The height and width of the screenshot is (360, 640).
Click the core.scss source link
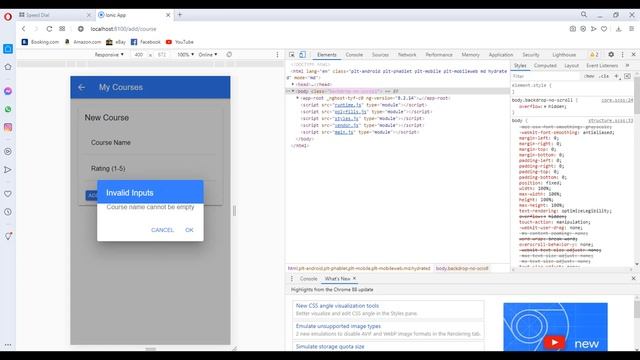(x=617, y=100)
